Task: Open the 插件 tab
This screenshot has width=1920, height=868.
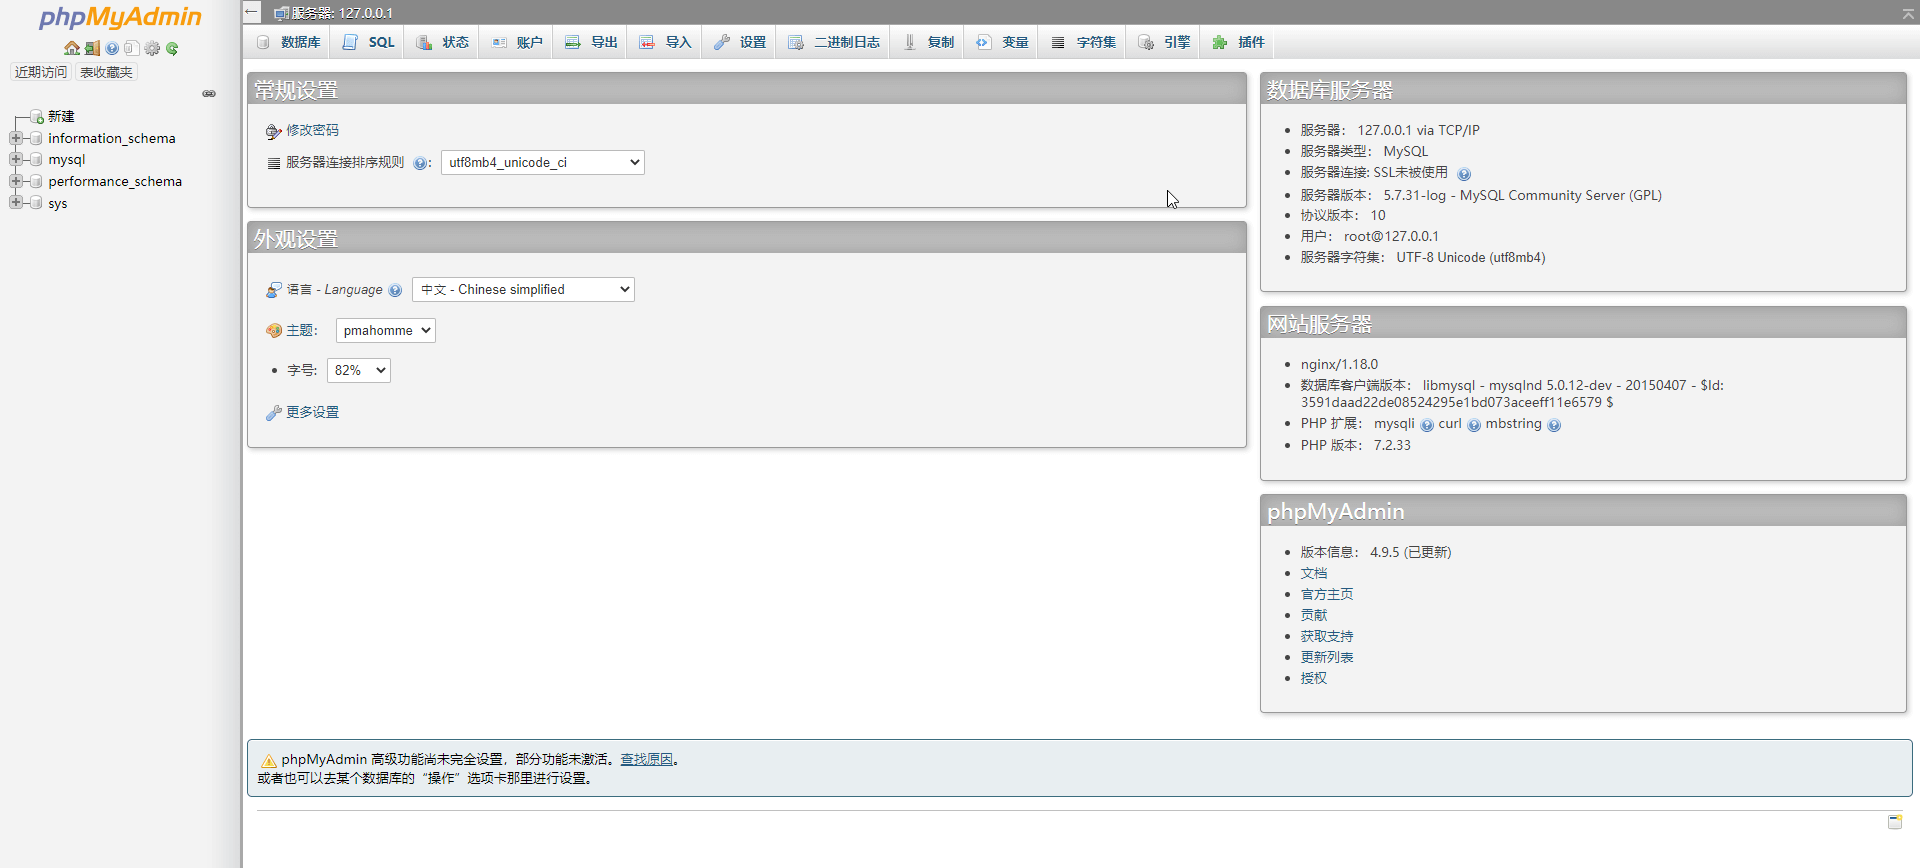Action: [x=1238, y=42]
